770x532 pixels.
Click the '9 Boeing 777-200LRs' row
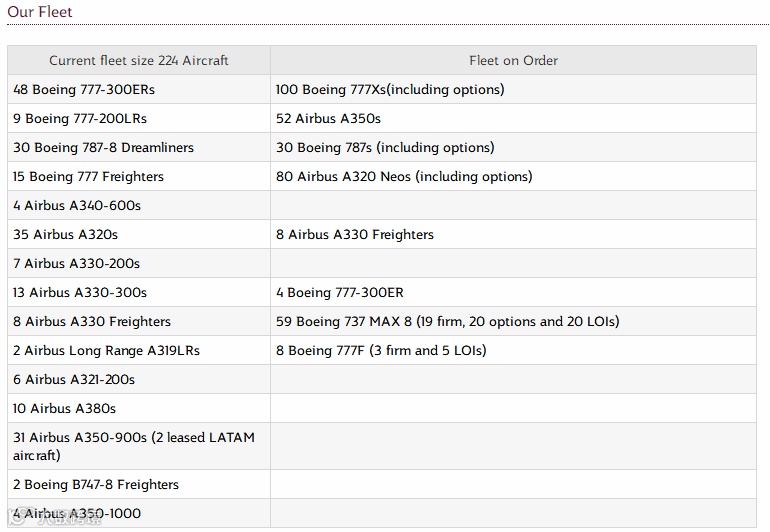tap(80, 118)
